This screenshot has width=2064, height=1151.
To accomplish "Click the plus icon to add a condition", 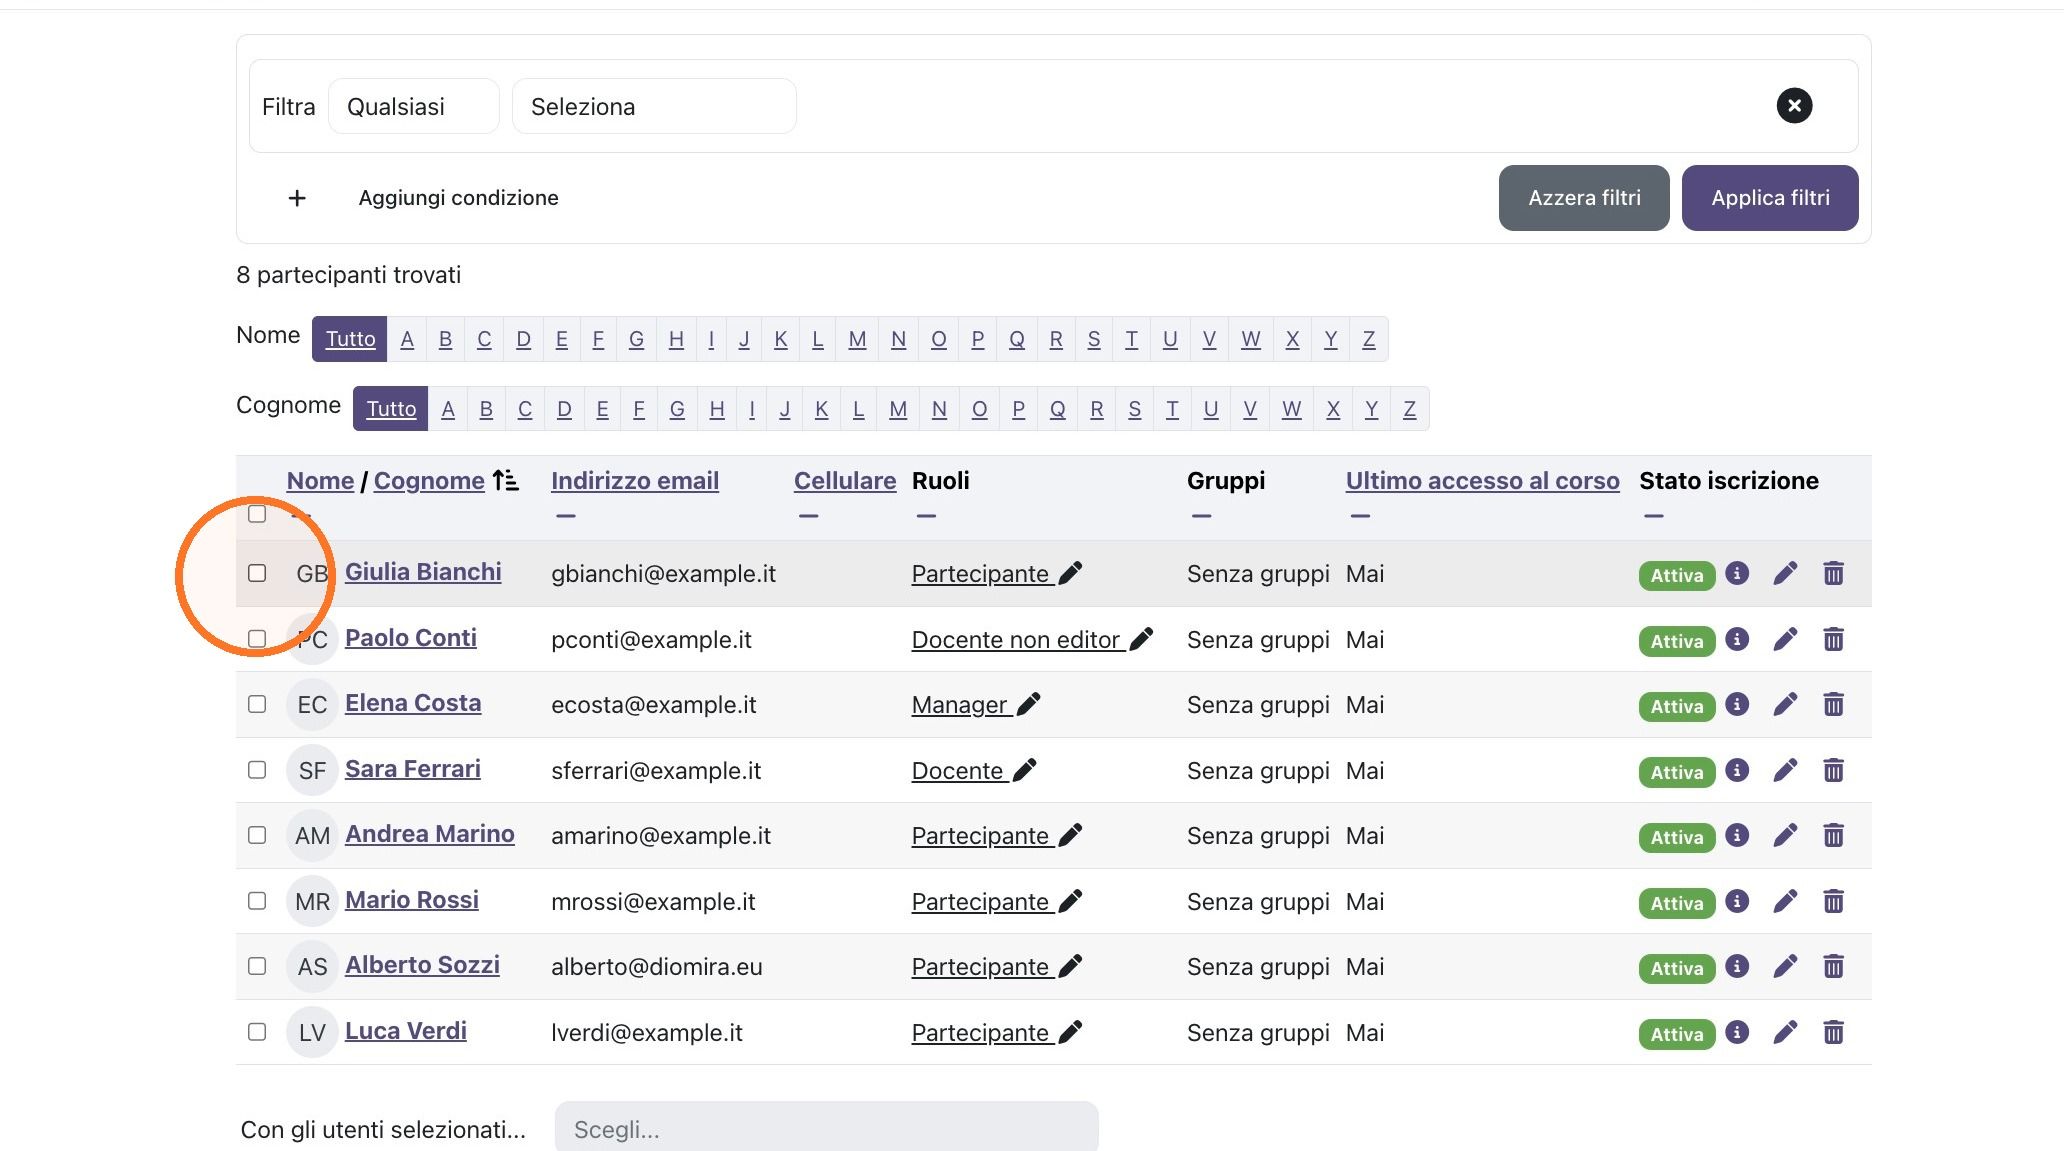I will (297, 198).
